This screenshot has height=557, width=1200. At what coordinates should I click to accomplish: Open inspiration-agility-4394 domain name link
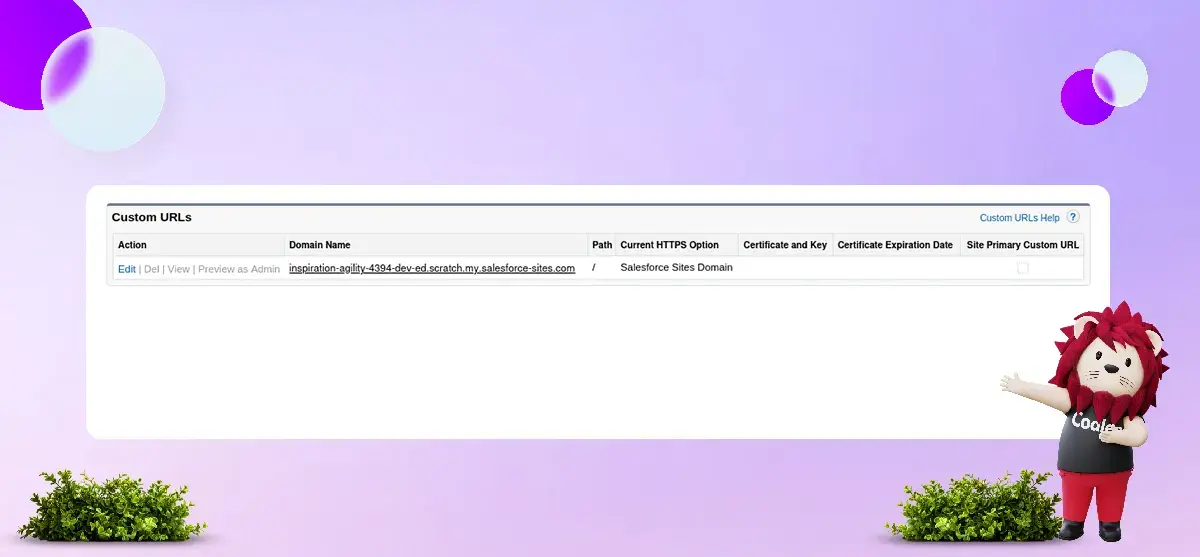point(432,268)
